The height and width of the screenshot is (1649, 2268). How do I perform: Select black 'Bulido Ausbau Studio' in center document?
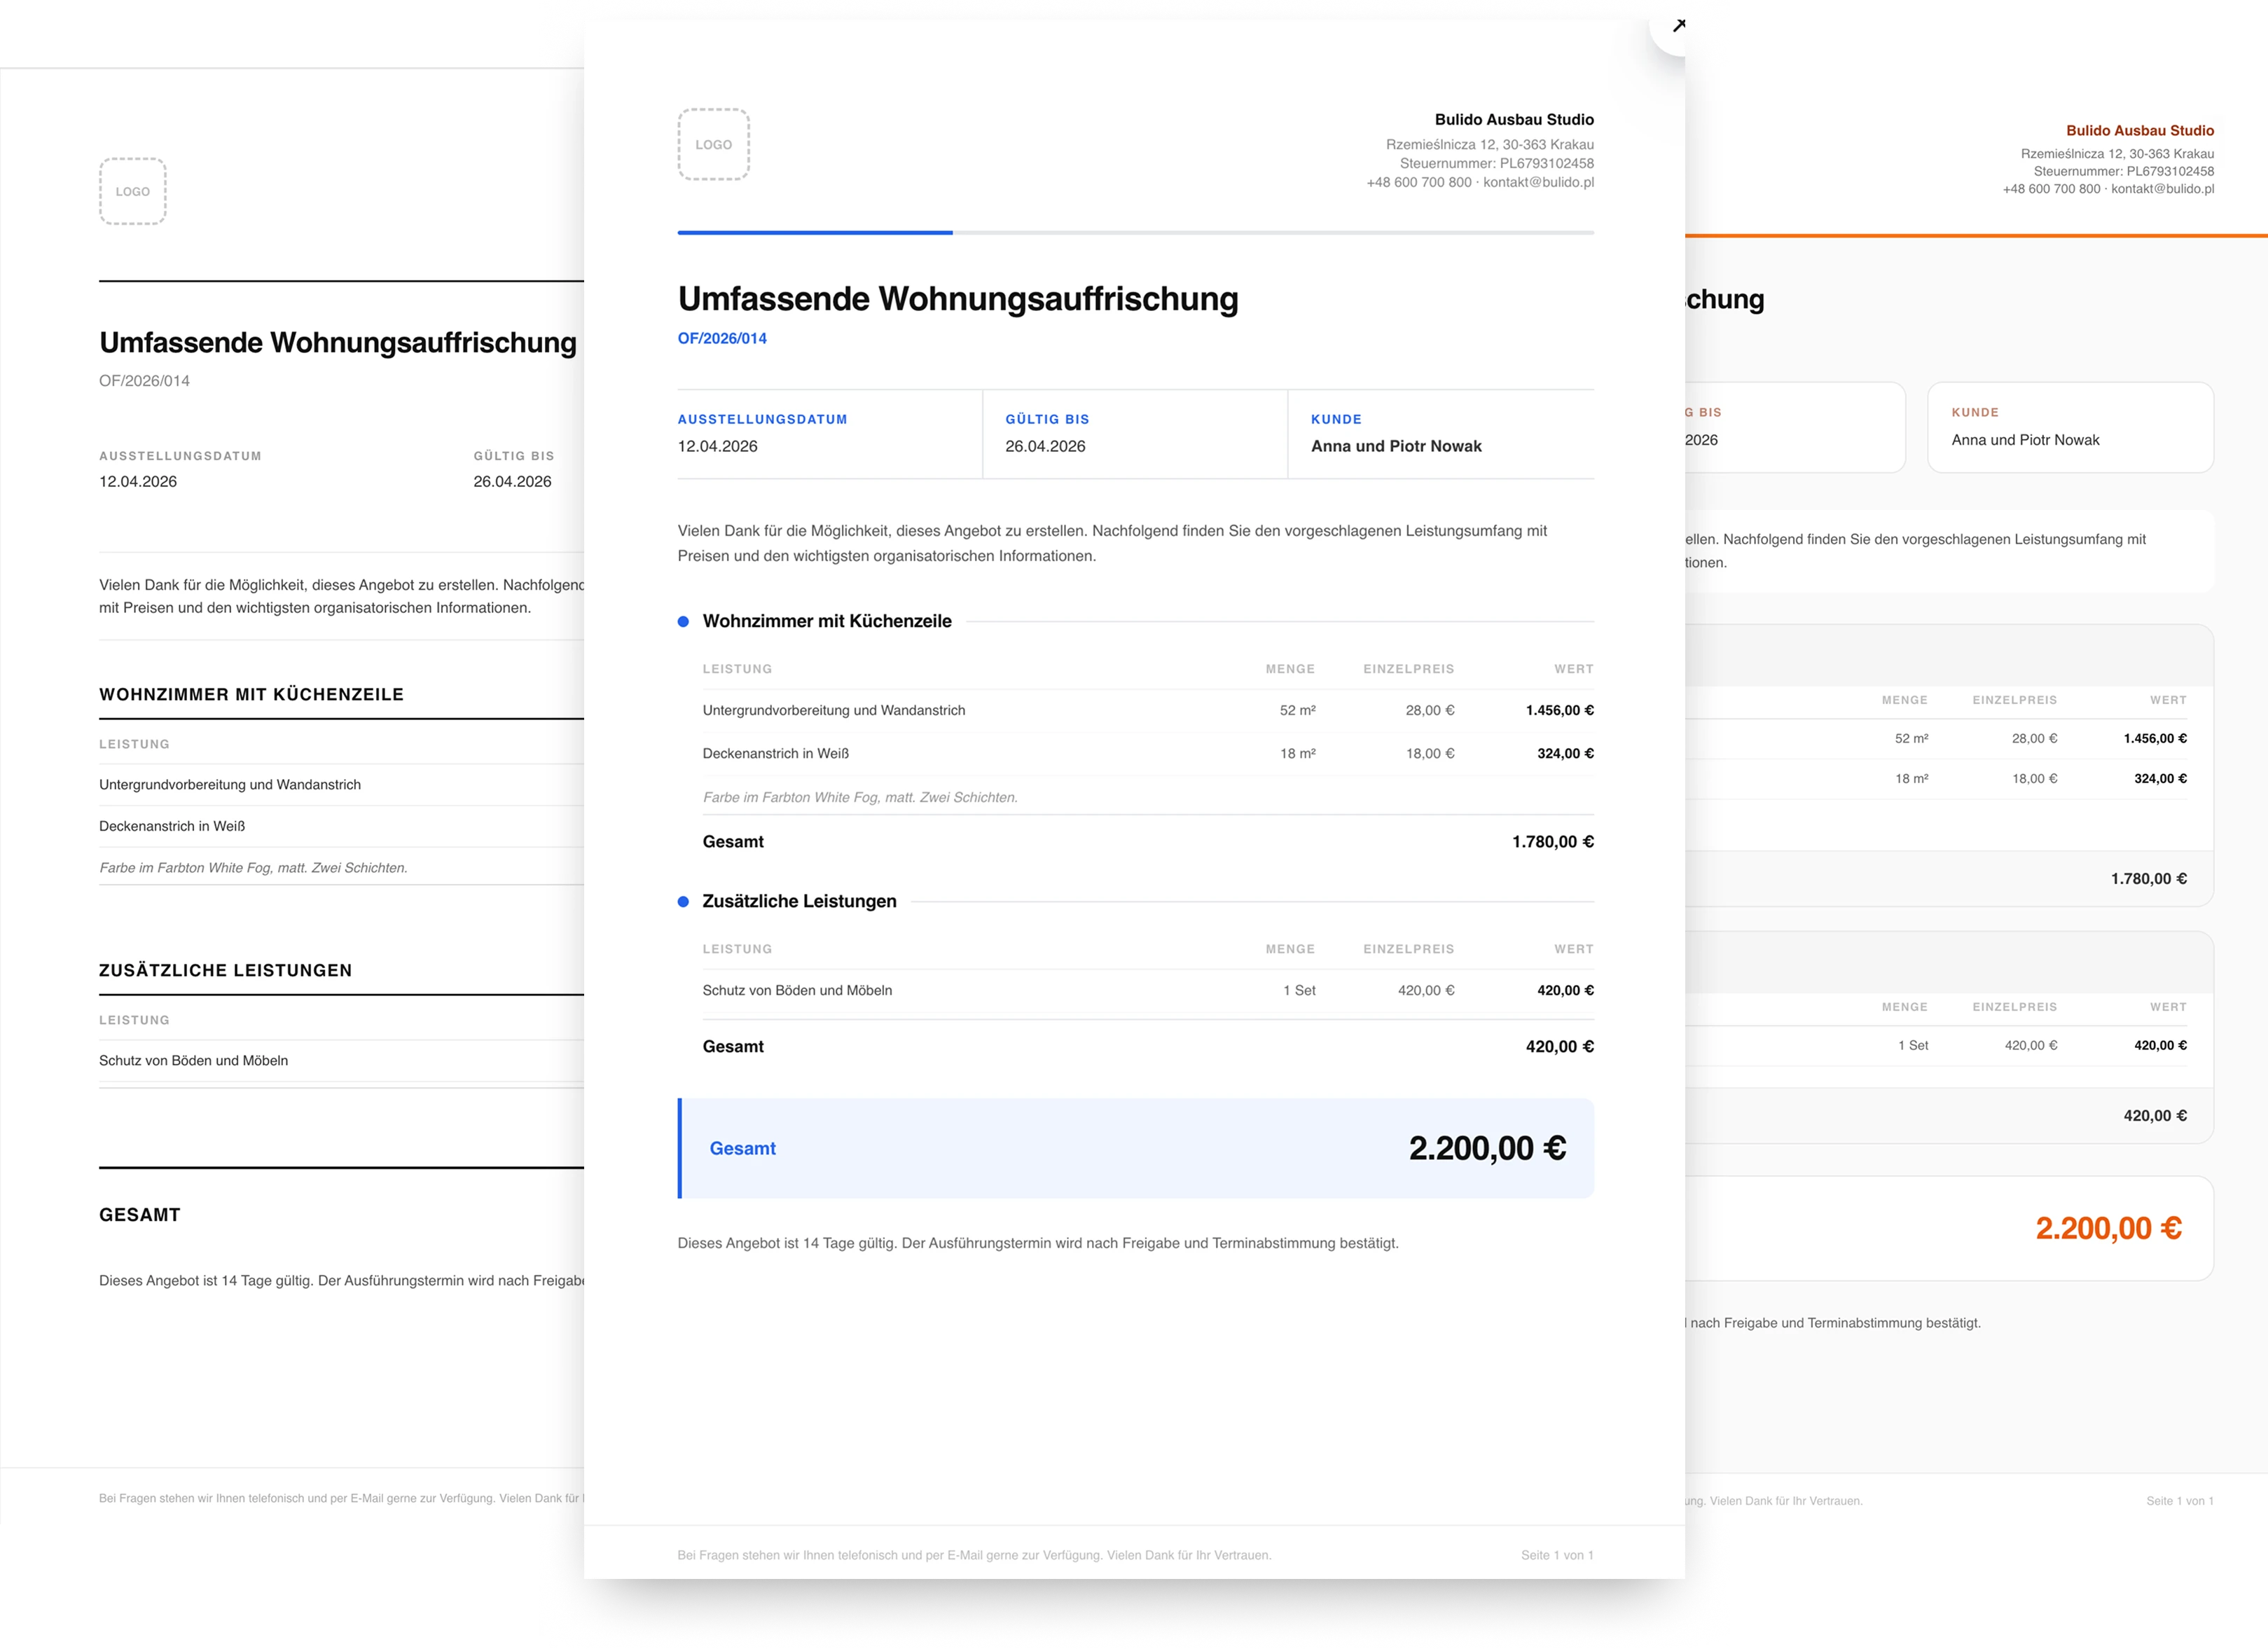(x=1514, y=120)
